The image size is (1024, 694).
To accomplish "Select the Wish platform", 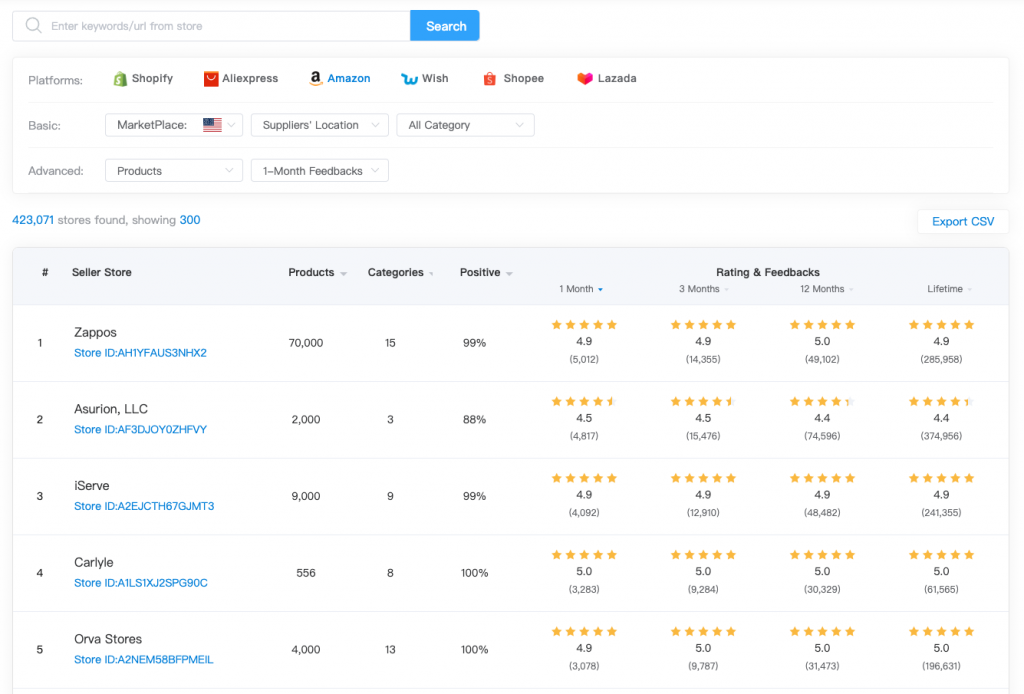I will [424, 78].
